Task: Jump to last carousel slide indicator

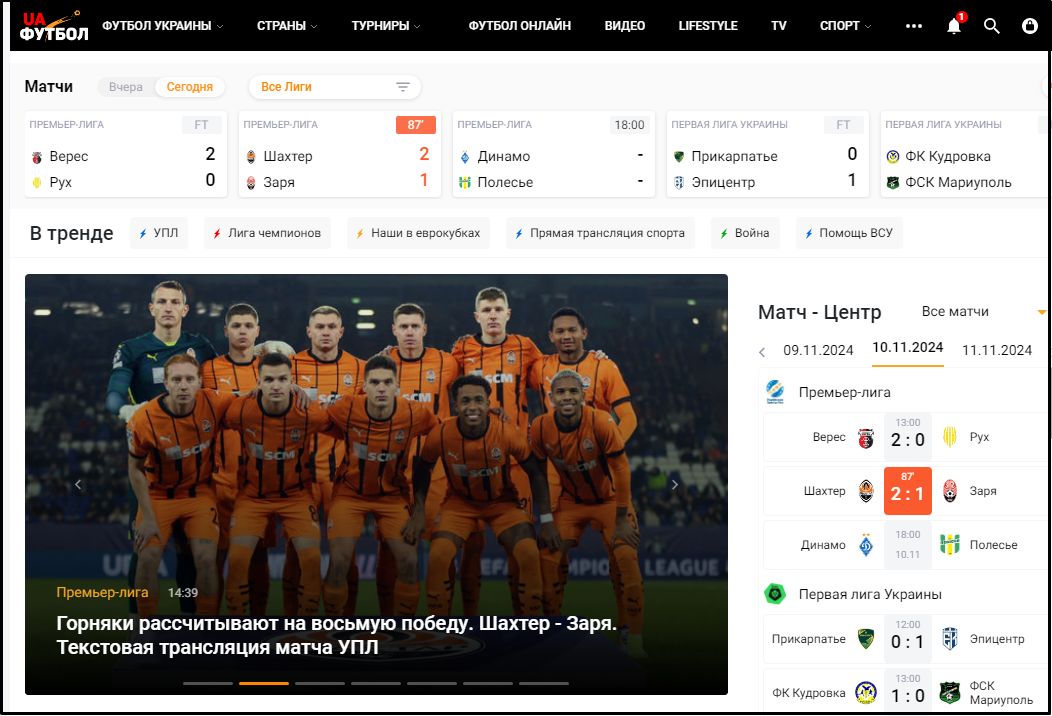Action: [544, 683]
